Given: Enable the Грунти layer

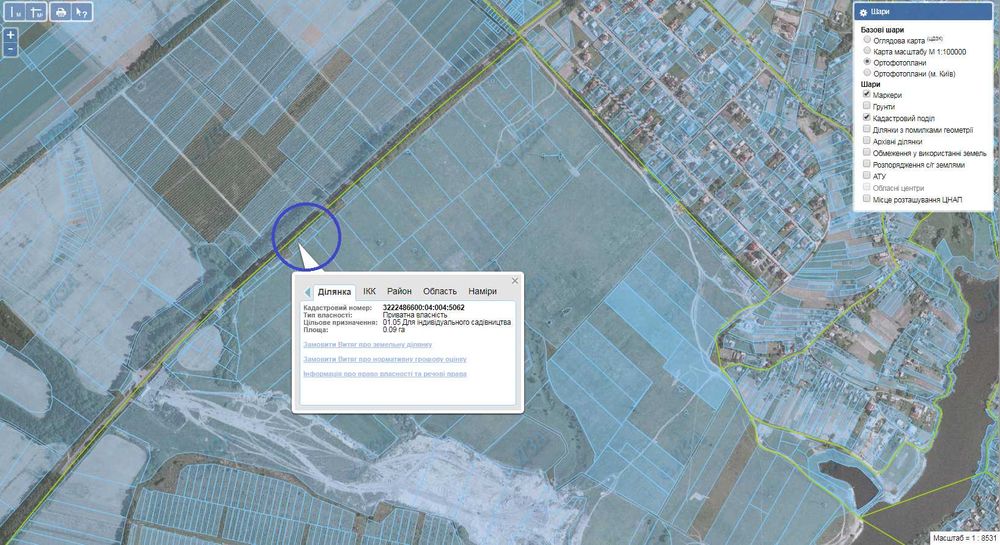Looking at the screenshot, I should pyautogui.click(x=867, y=106).
